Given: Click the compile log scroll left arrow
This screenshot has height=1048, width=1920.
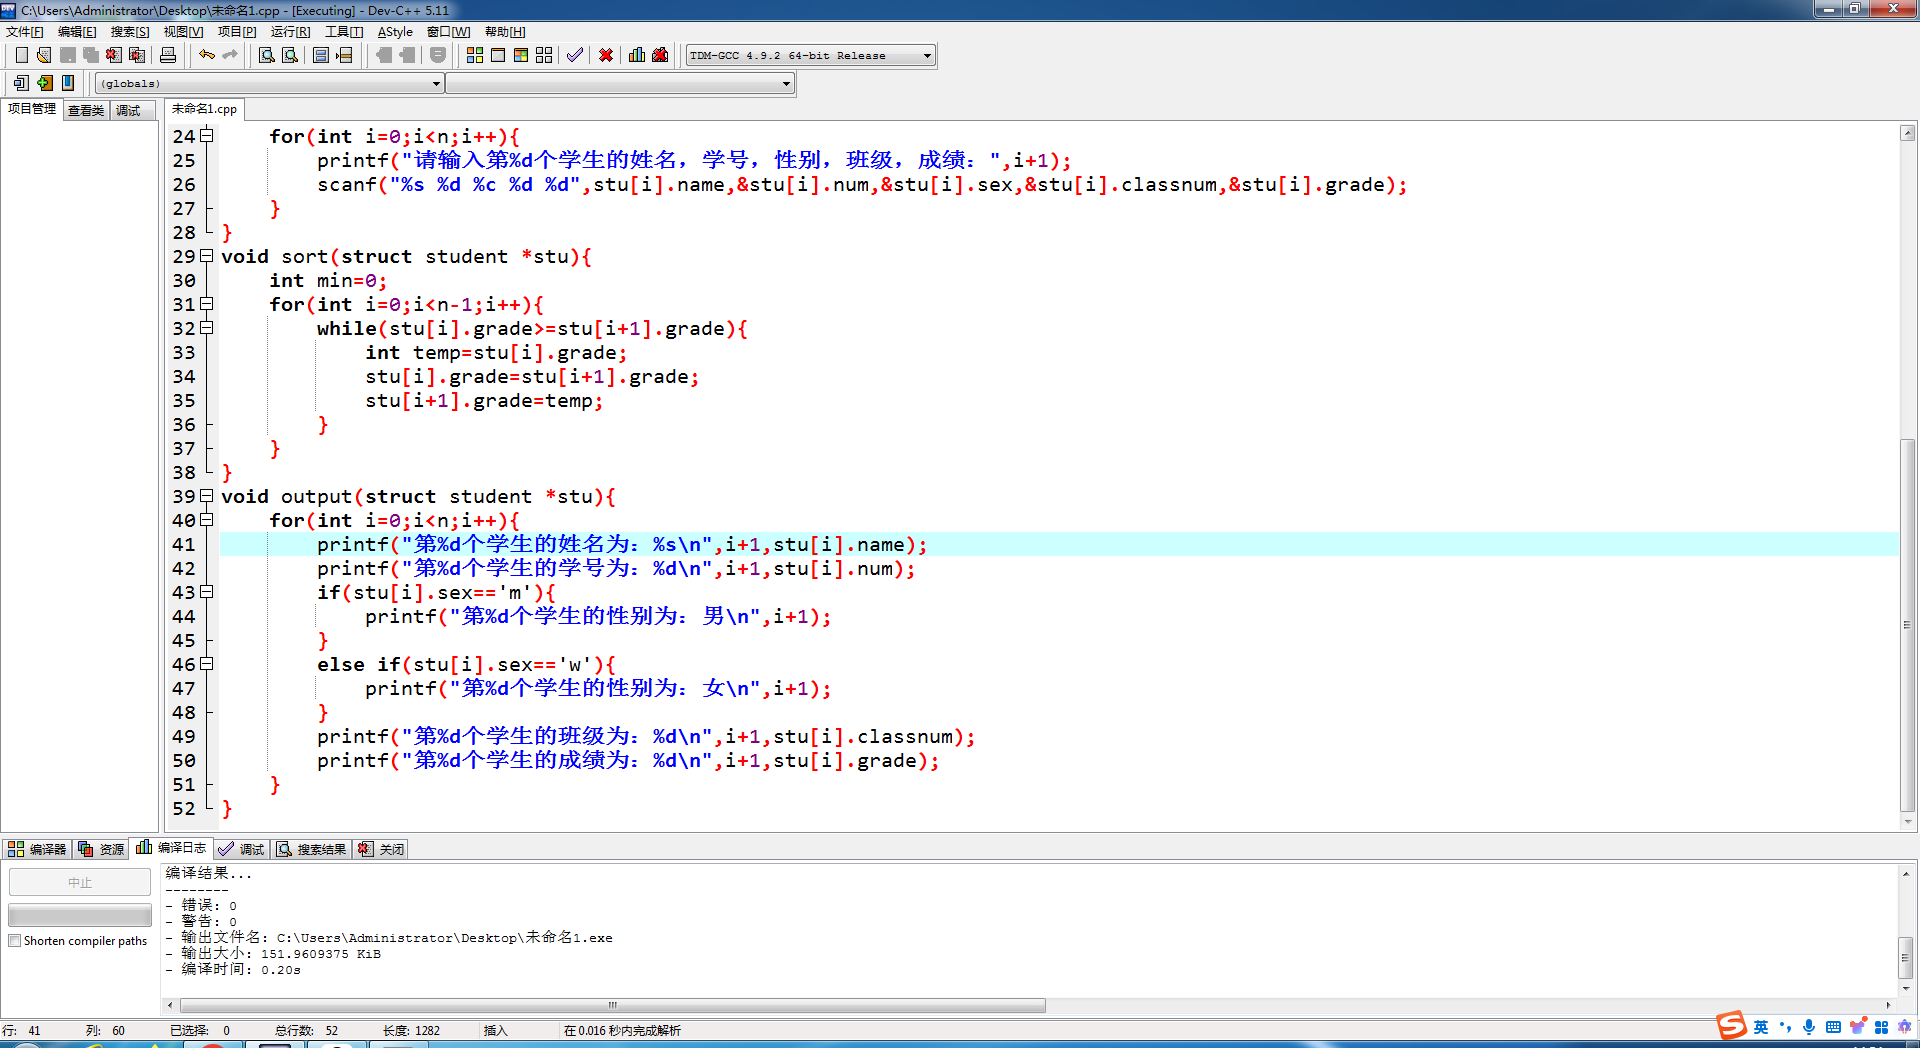Looking at the screenshot, I should coord(170,1005).
